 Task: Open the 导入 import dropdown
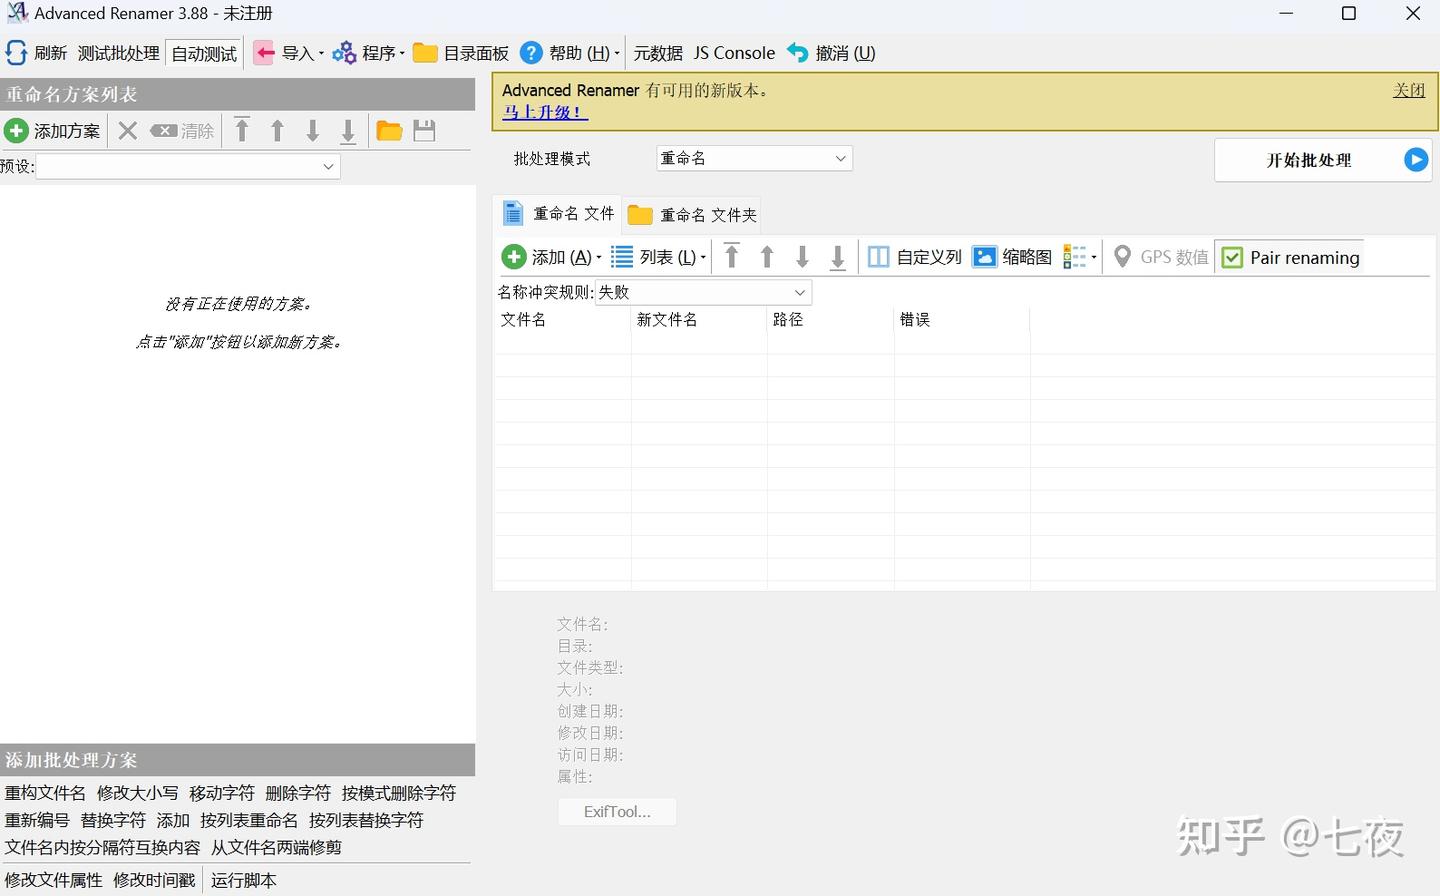click(x=289, y=53)
